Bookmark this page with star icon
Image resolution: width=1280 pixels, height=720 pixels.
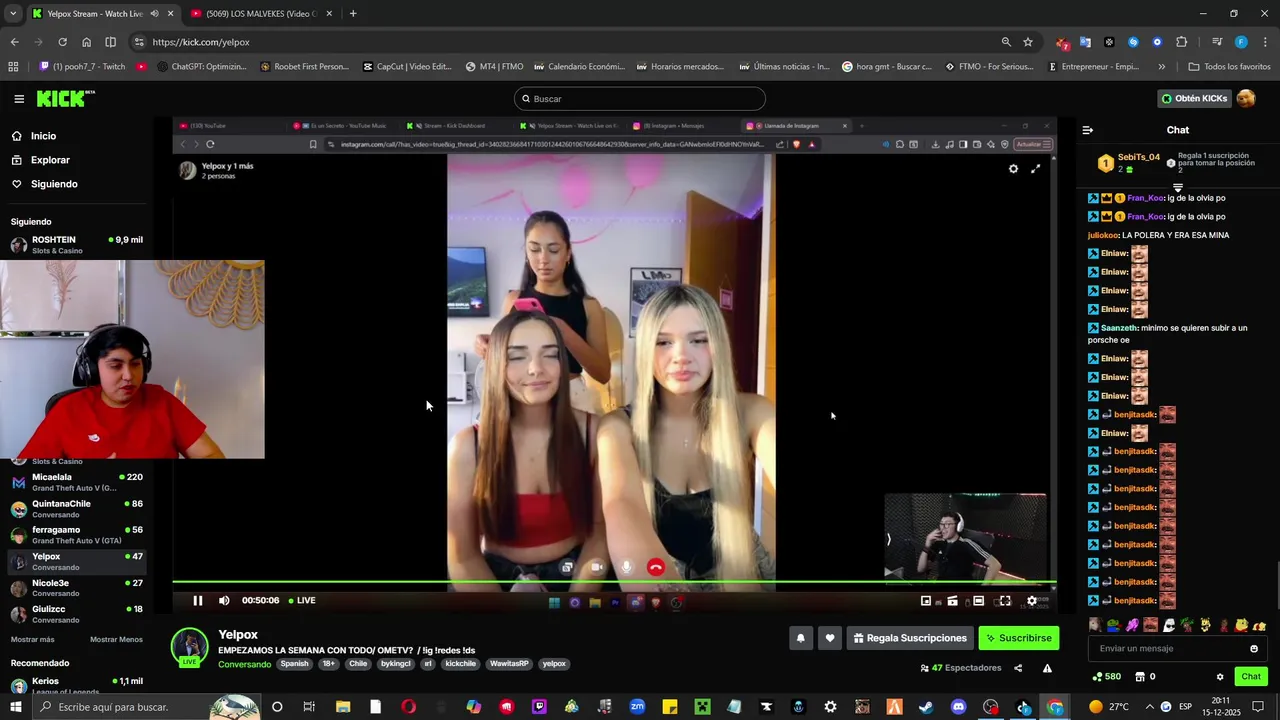pos(1028,42)
